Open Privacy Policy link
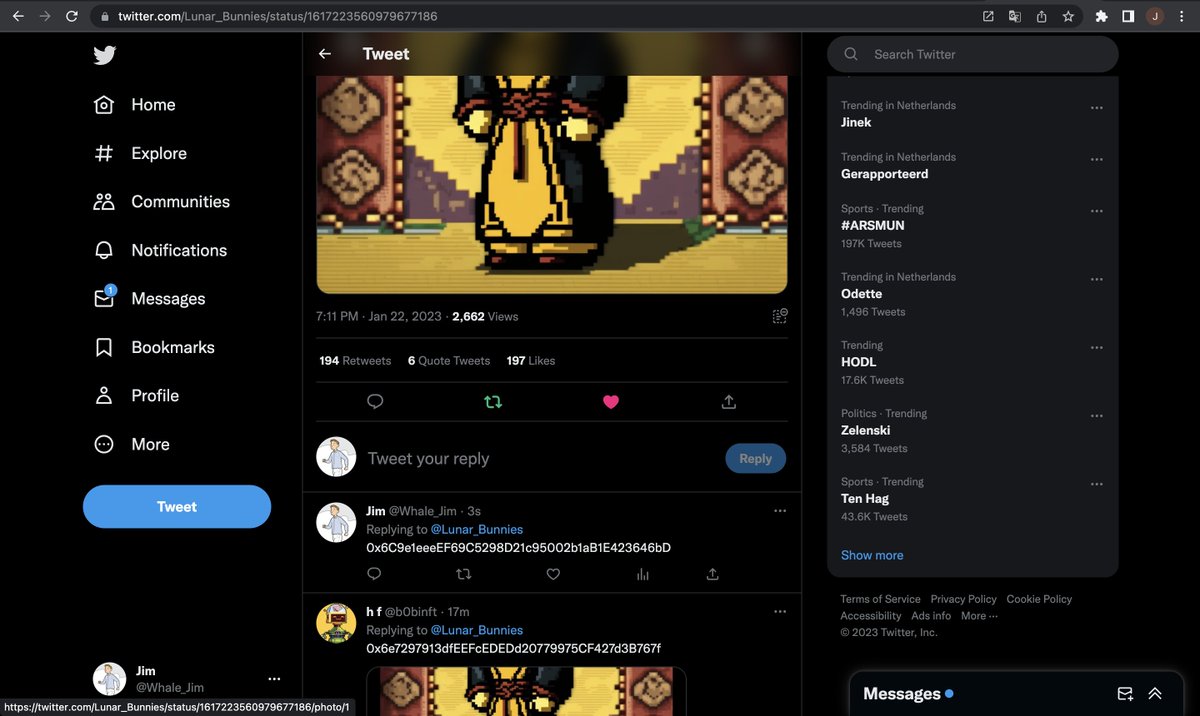 (x=963, y=599)
